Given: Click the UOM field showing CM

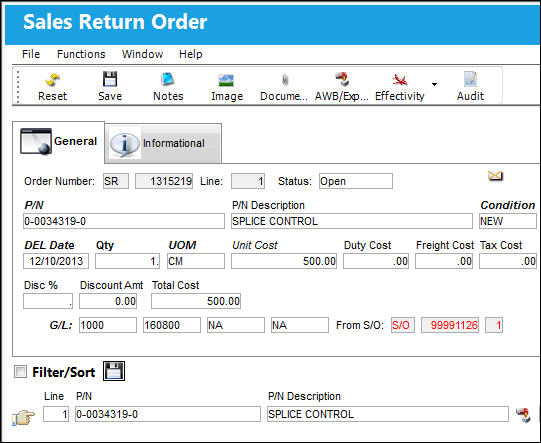Looking at the screenshot, I should (196, 261).
